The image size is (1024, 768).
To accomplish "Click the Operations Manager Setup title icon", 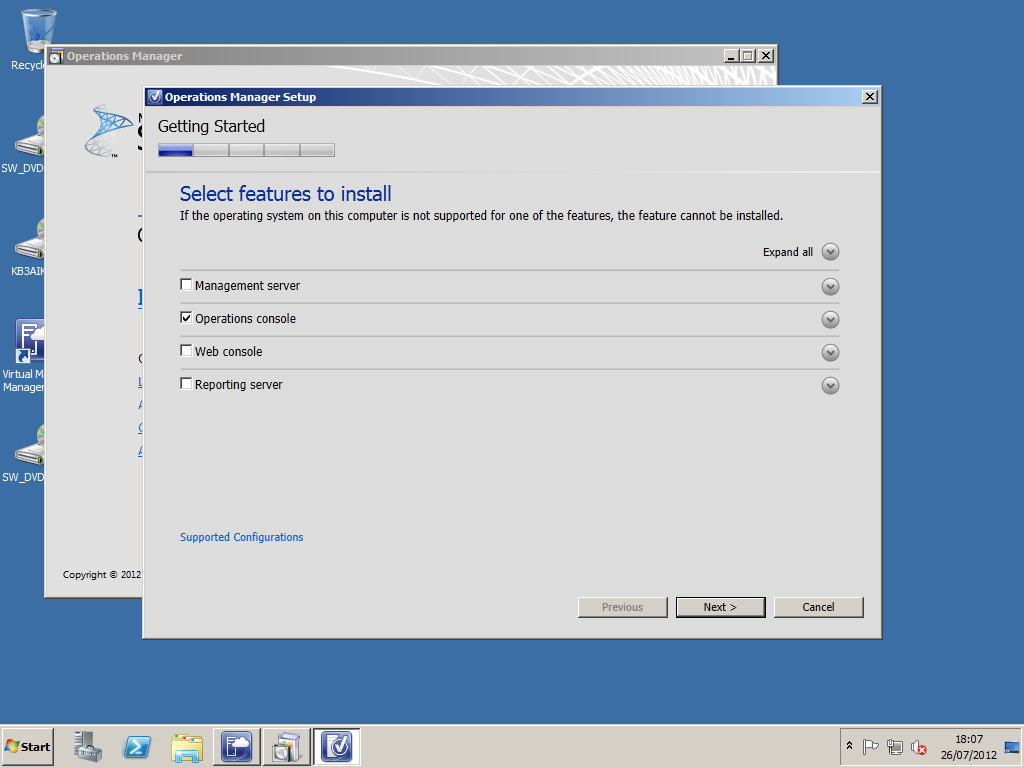I will [x=155, y=97].
